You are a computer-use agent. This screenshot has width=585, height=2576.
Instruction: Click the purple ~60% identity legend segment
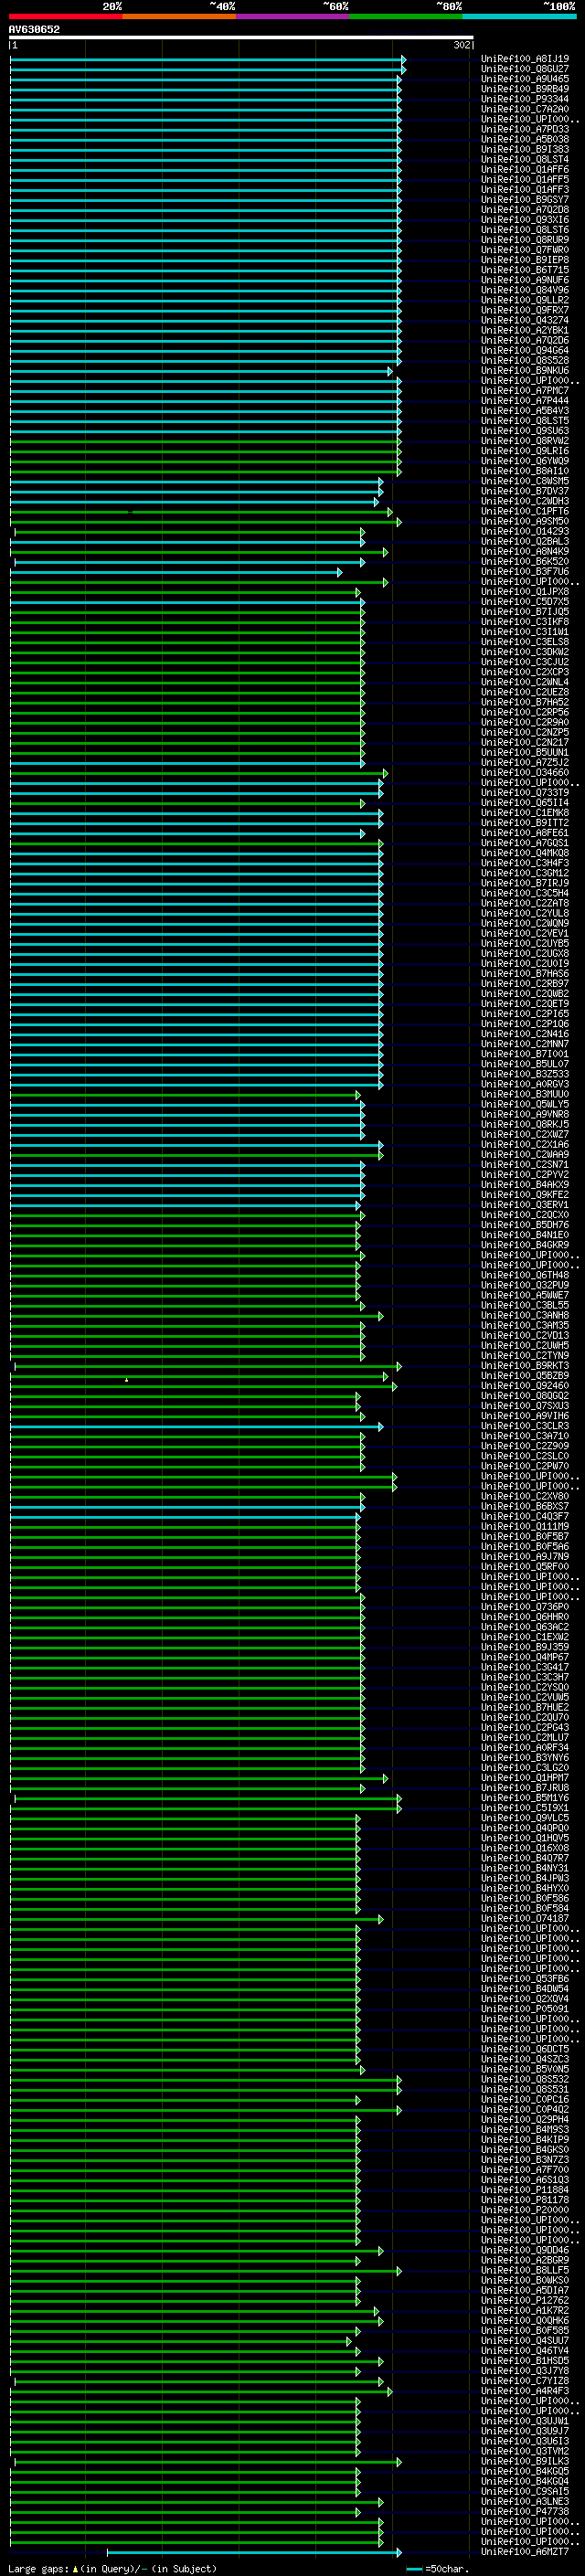tap(293, 16)
